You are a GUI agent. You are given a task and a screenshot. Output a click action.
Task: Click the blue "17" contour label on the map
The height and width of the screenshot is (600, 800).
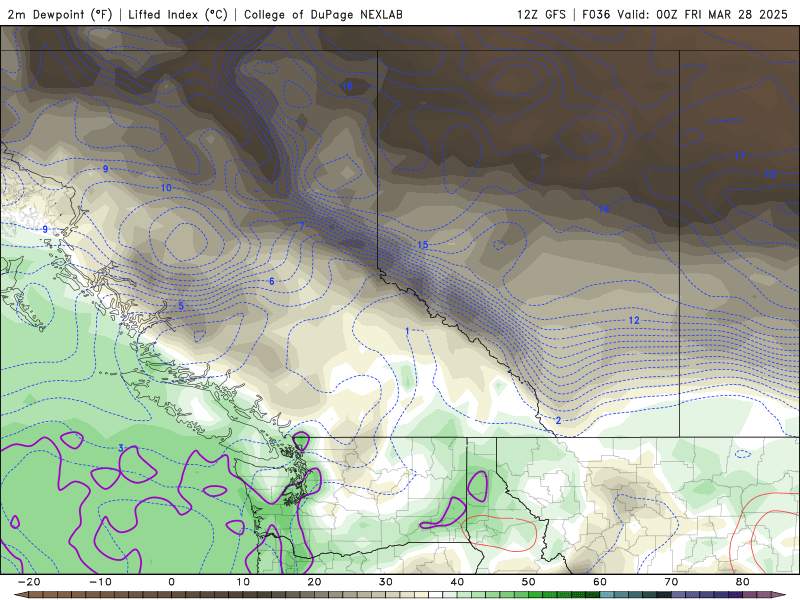pos(740,155)
